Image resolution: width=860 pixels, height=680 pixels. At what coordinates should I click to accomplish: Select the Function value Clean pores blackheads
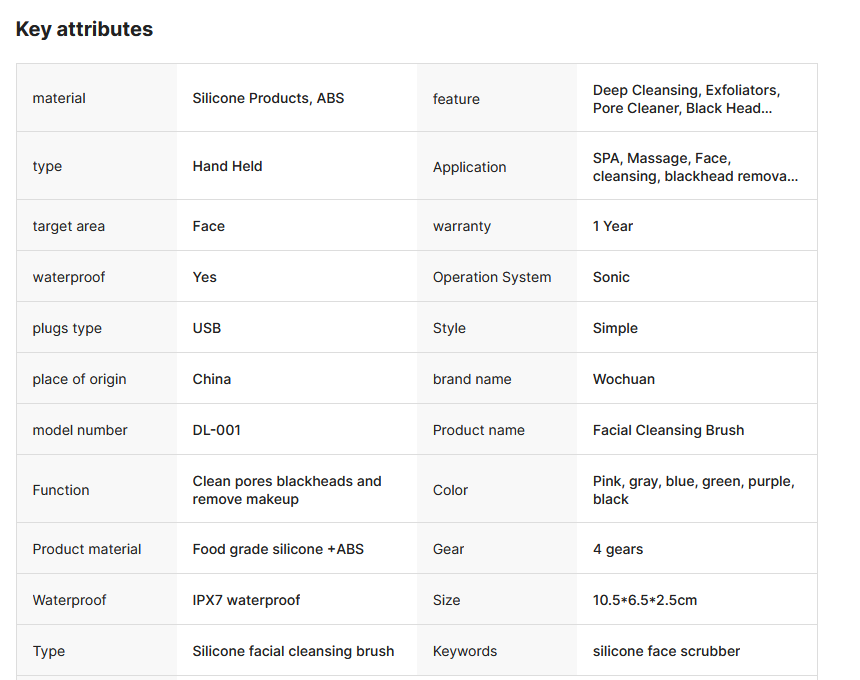coord(287,490)
